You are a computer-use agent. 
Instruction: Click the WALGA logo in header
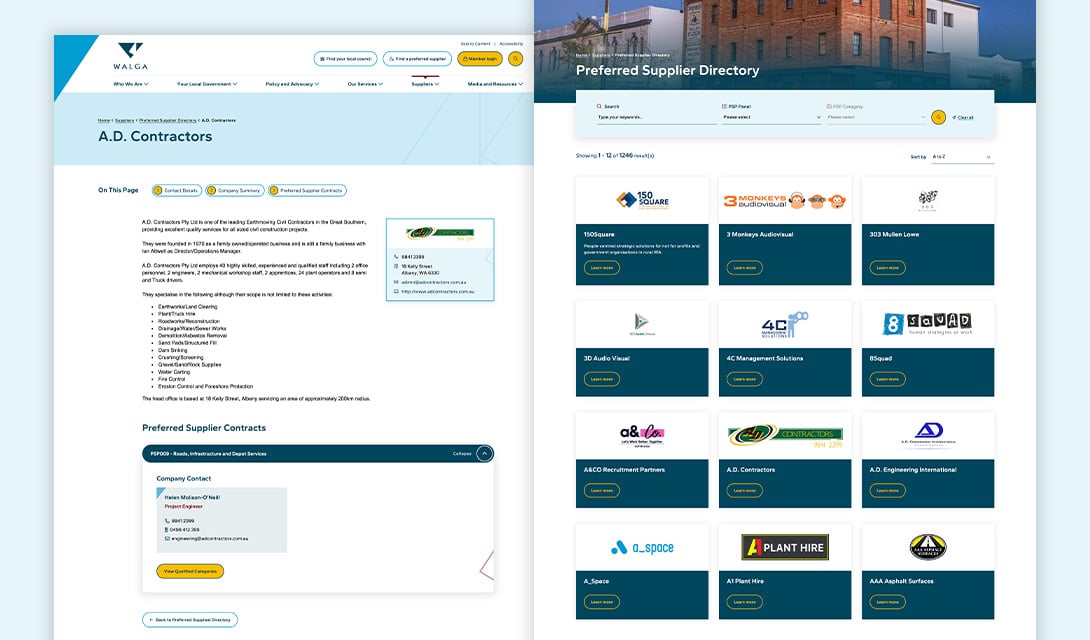click(131, 56)
